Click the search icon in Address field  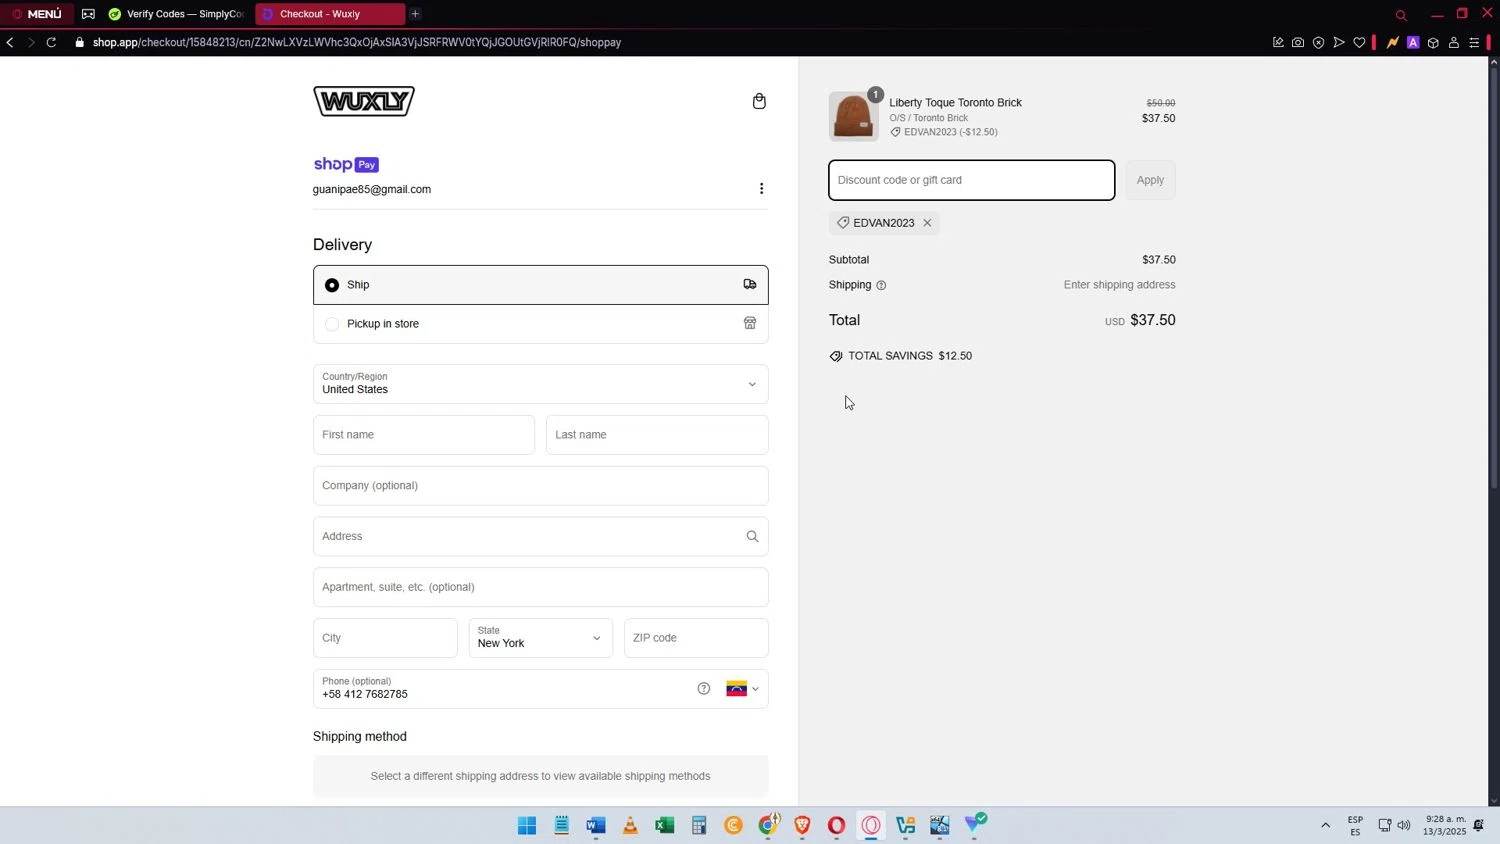tap(752, 537)
